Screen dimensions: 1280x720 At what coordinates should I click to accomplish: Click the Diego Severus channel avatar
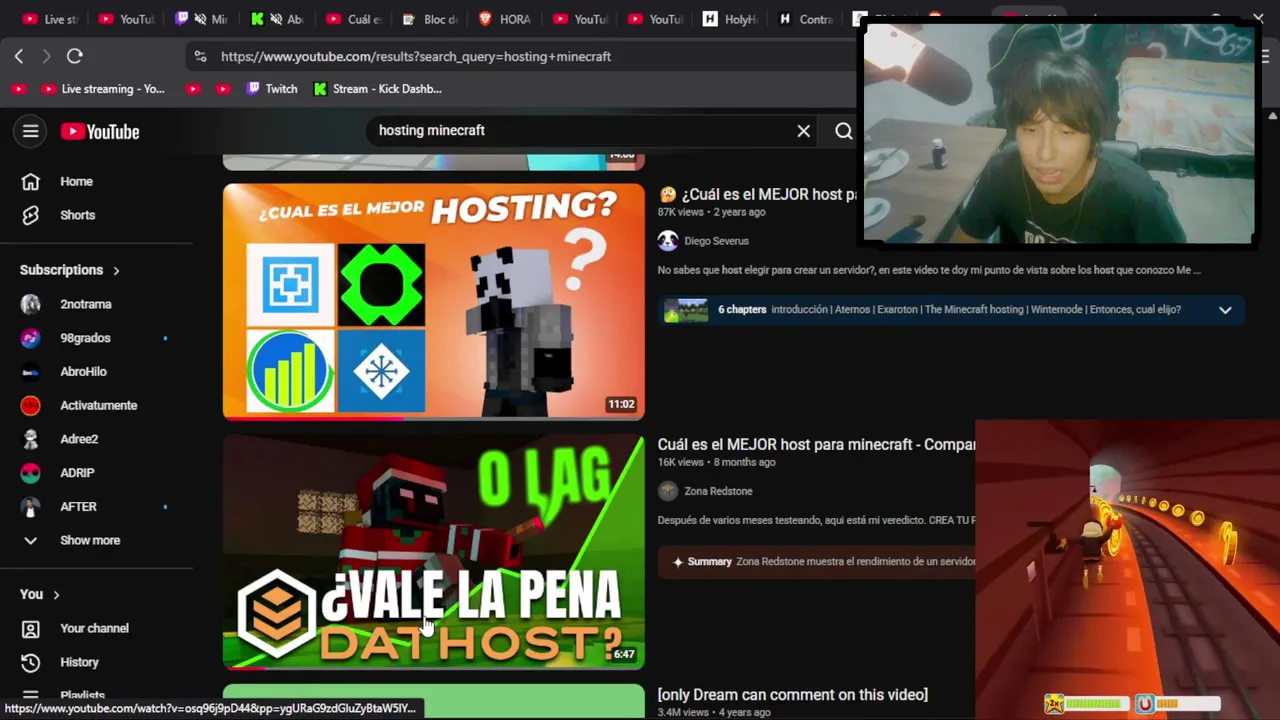coord(668,241)
